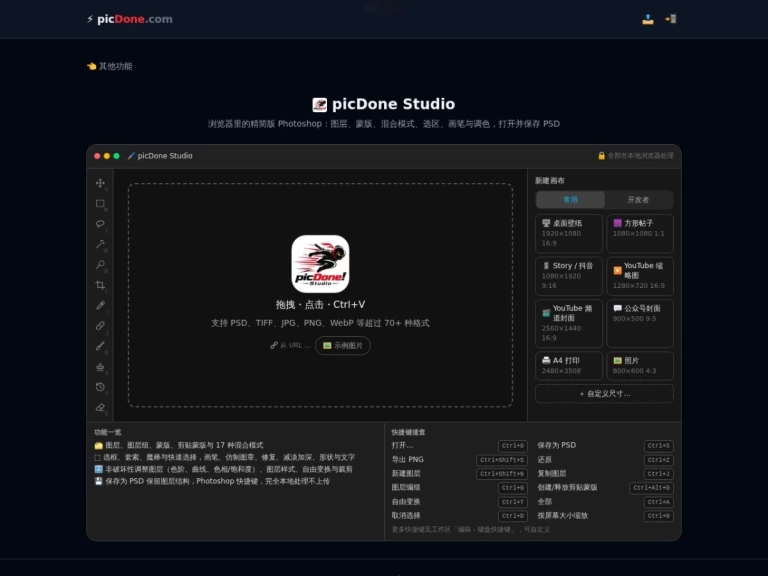The width and height of the screenshot is (768, 576).
Task: Click the red window close dot
Action: 97,156
